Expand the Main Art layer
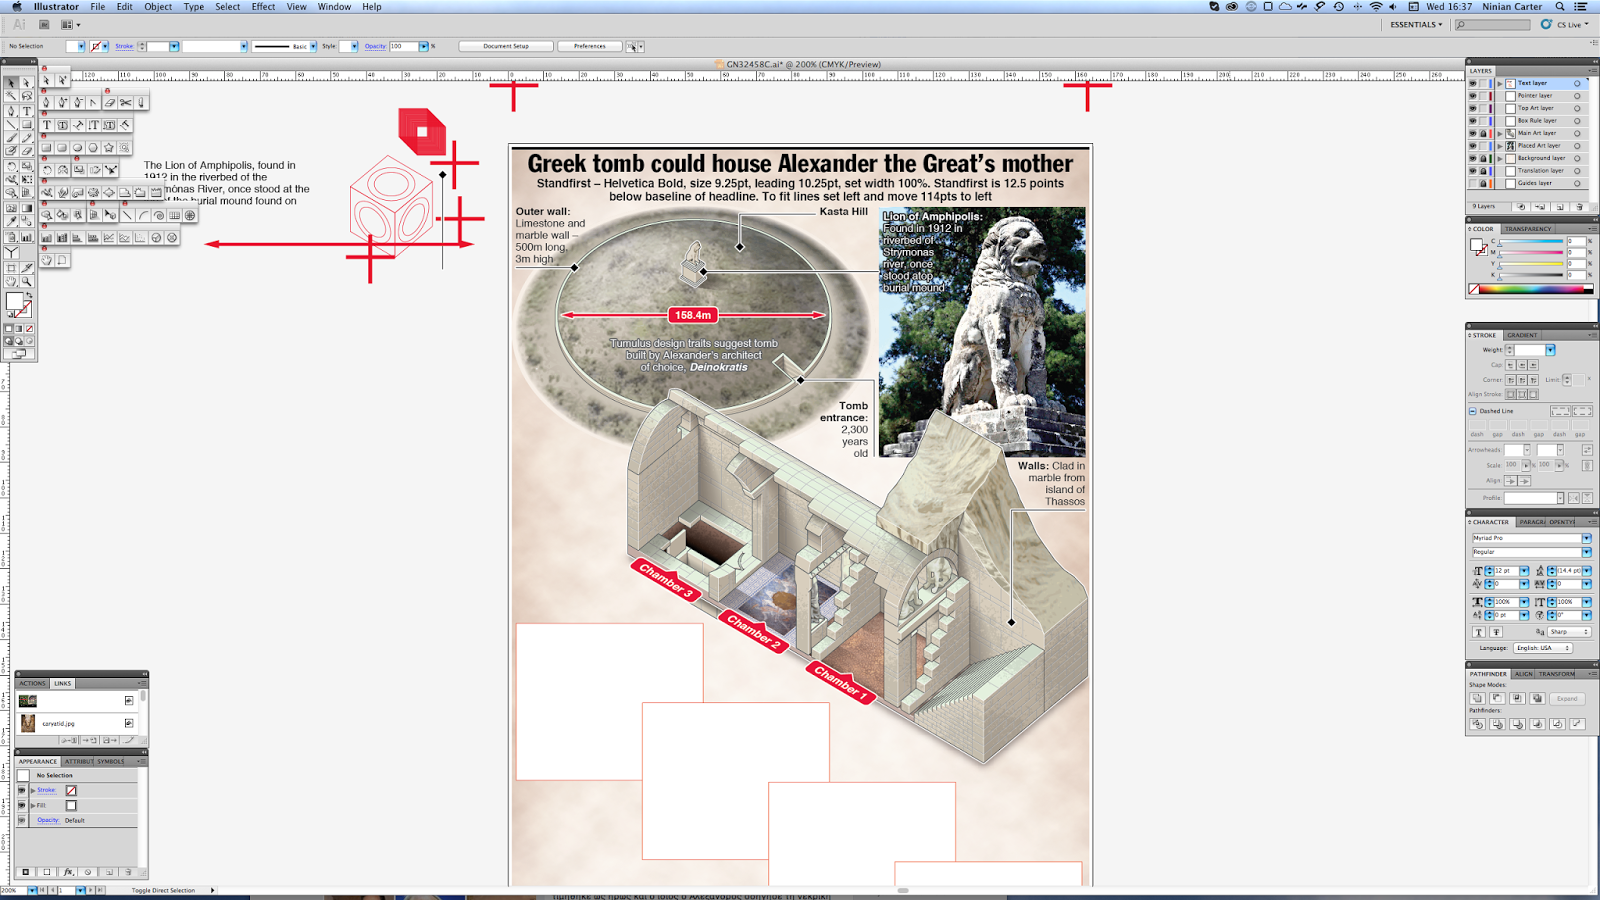The height and width of the screenshot is (900, 1600). point(1500,133)
